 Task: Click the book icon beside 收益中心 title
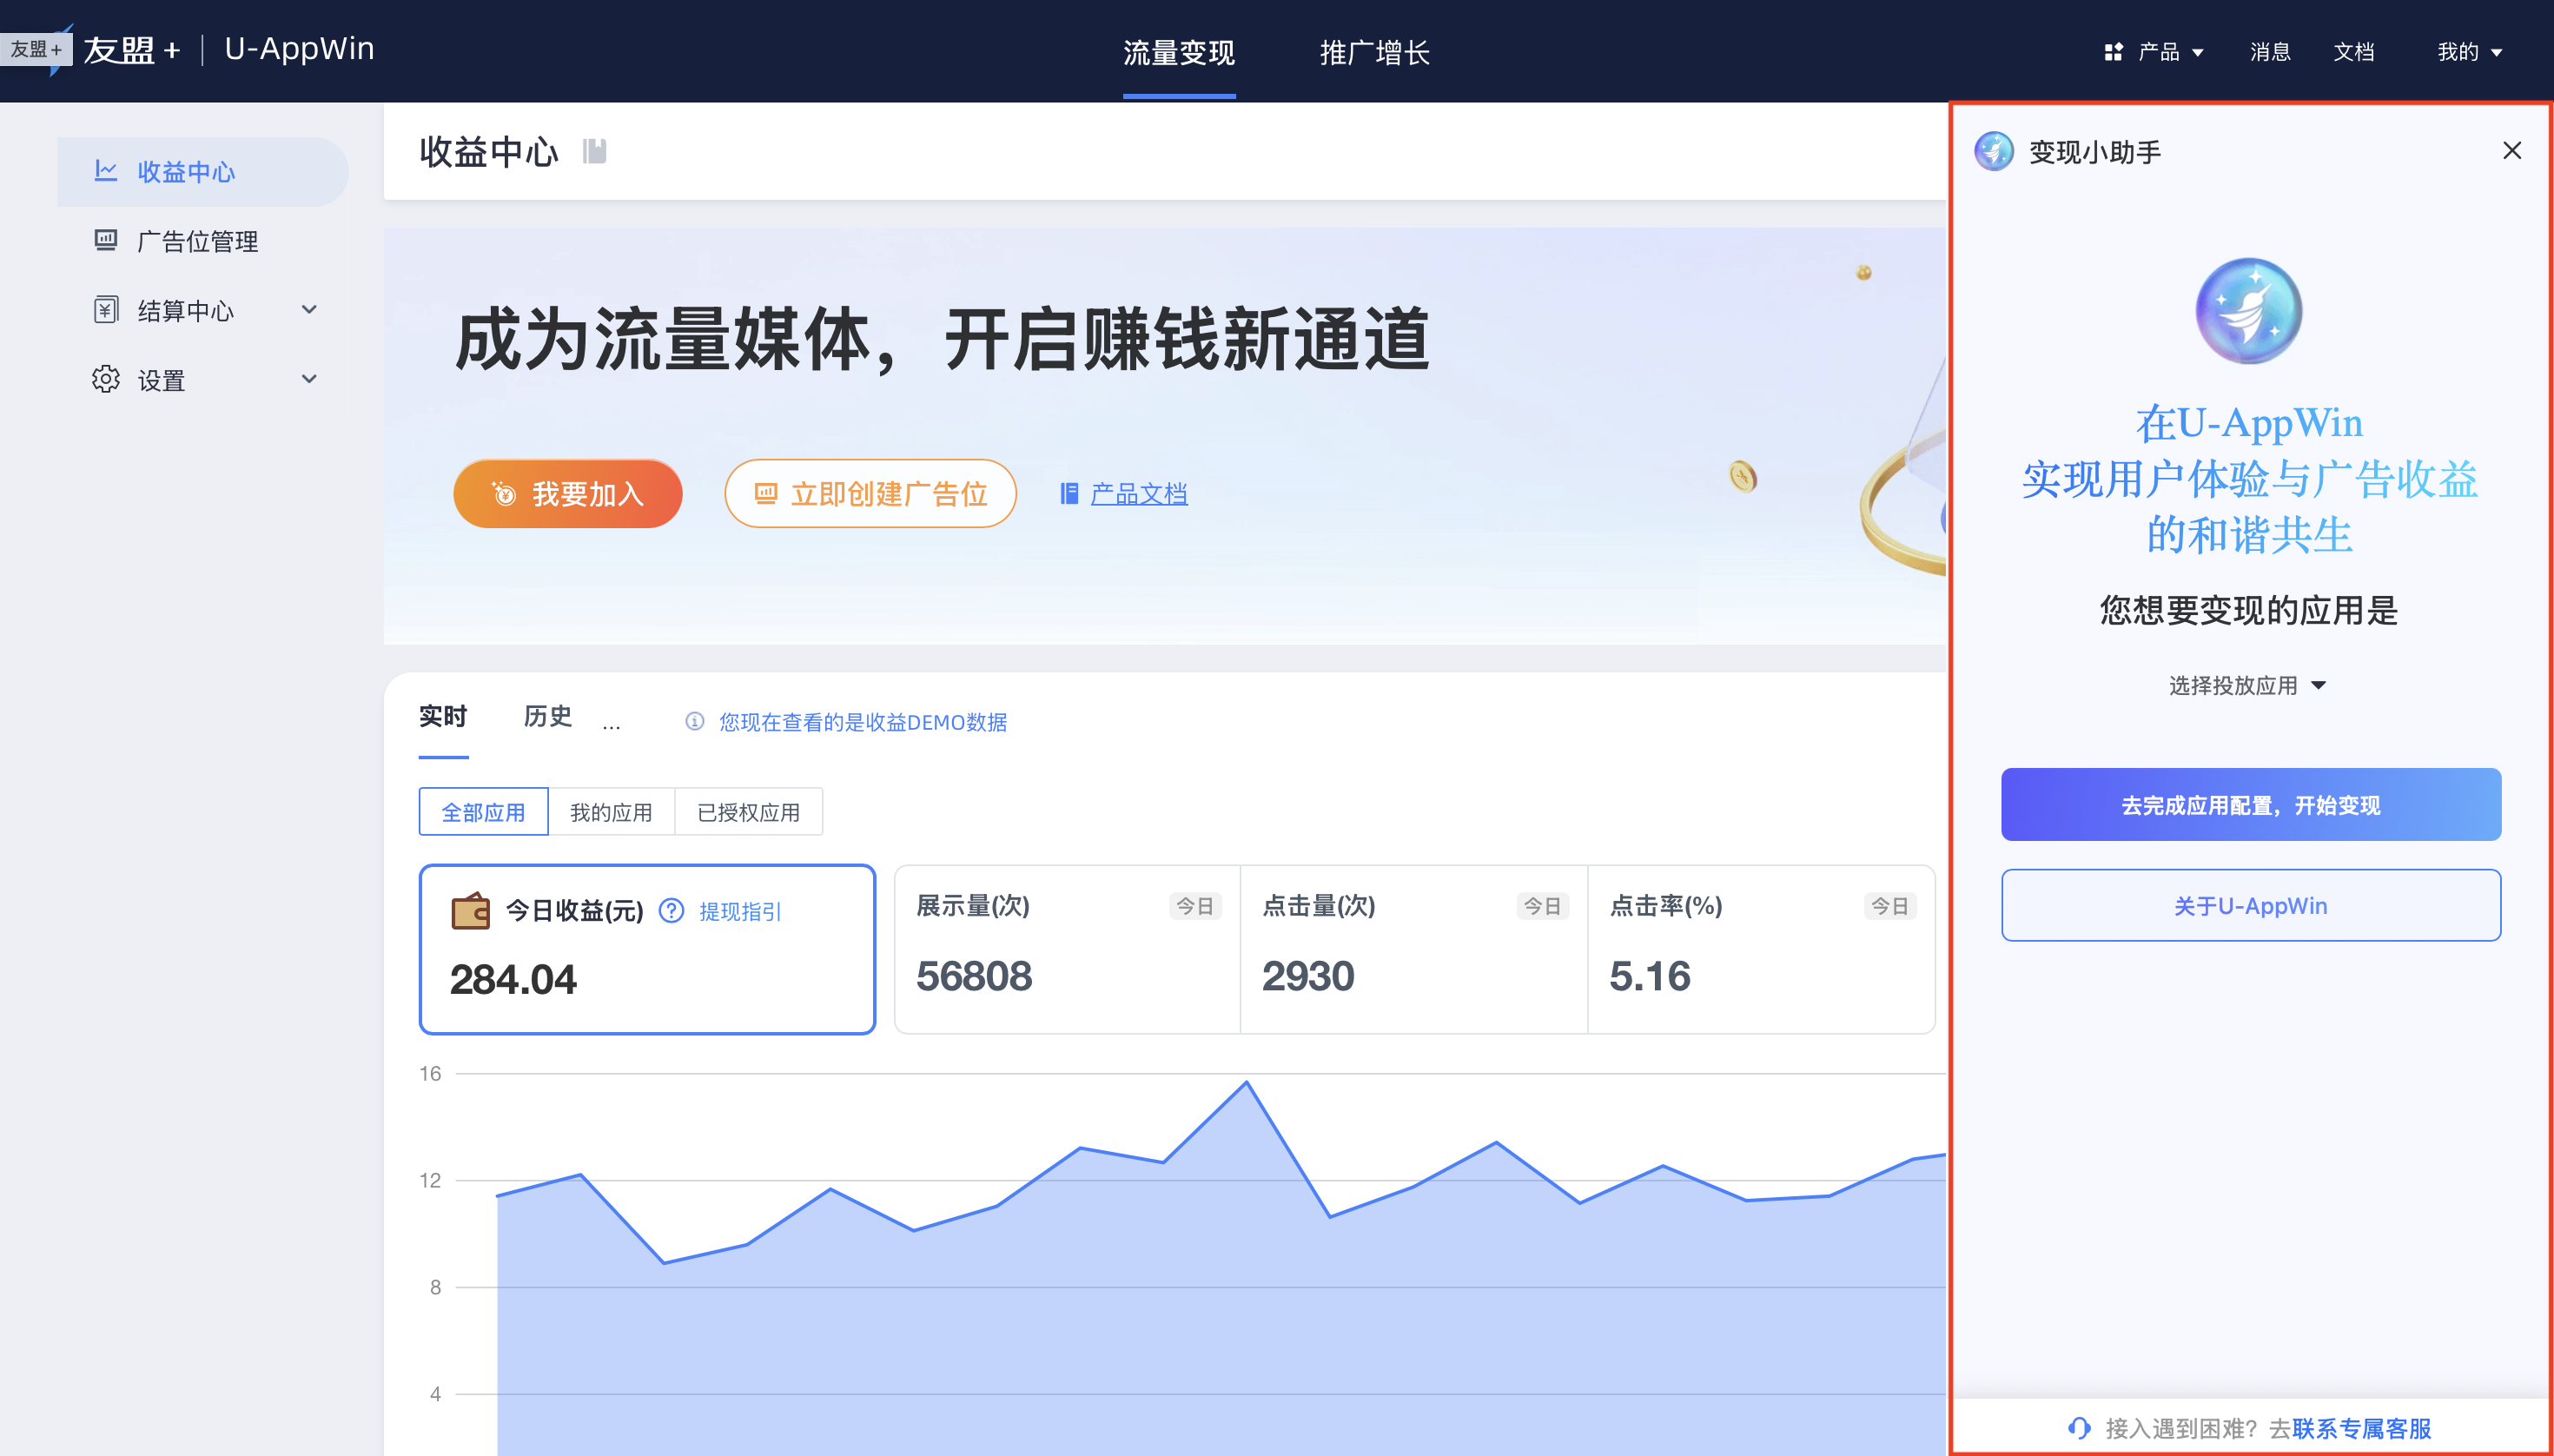(595, 151)
